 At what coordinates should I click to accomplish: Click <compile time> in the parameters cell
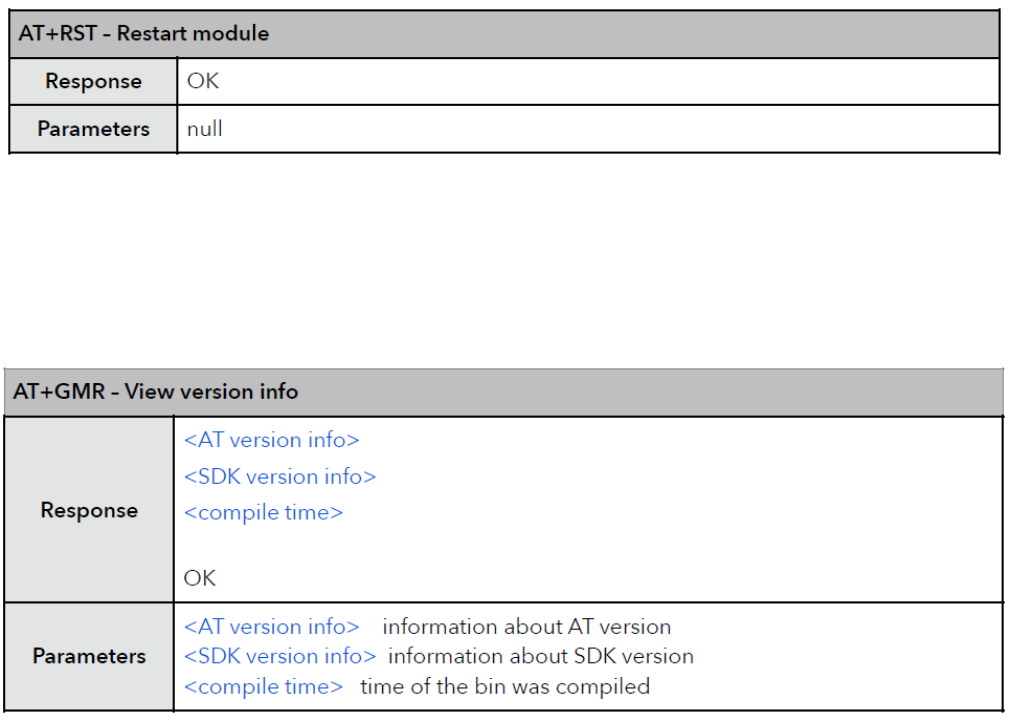coord(263,687)
